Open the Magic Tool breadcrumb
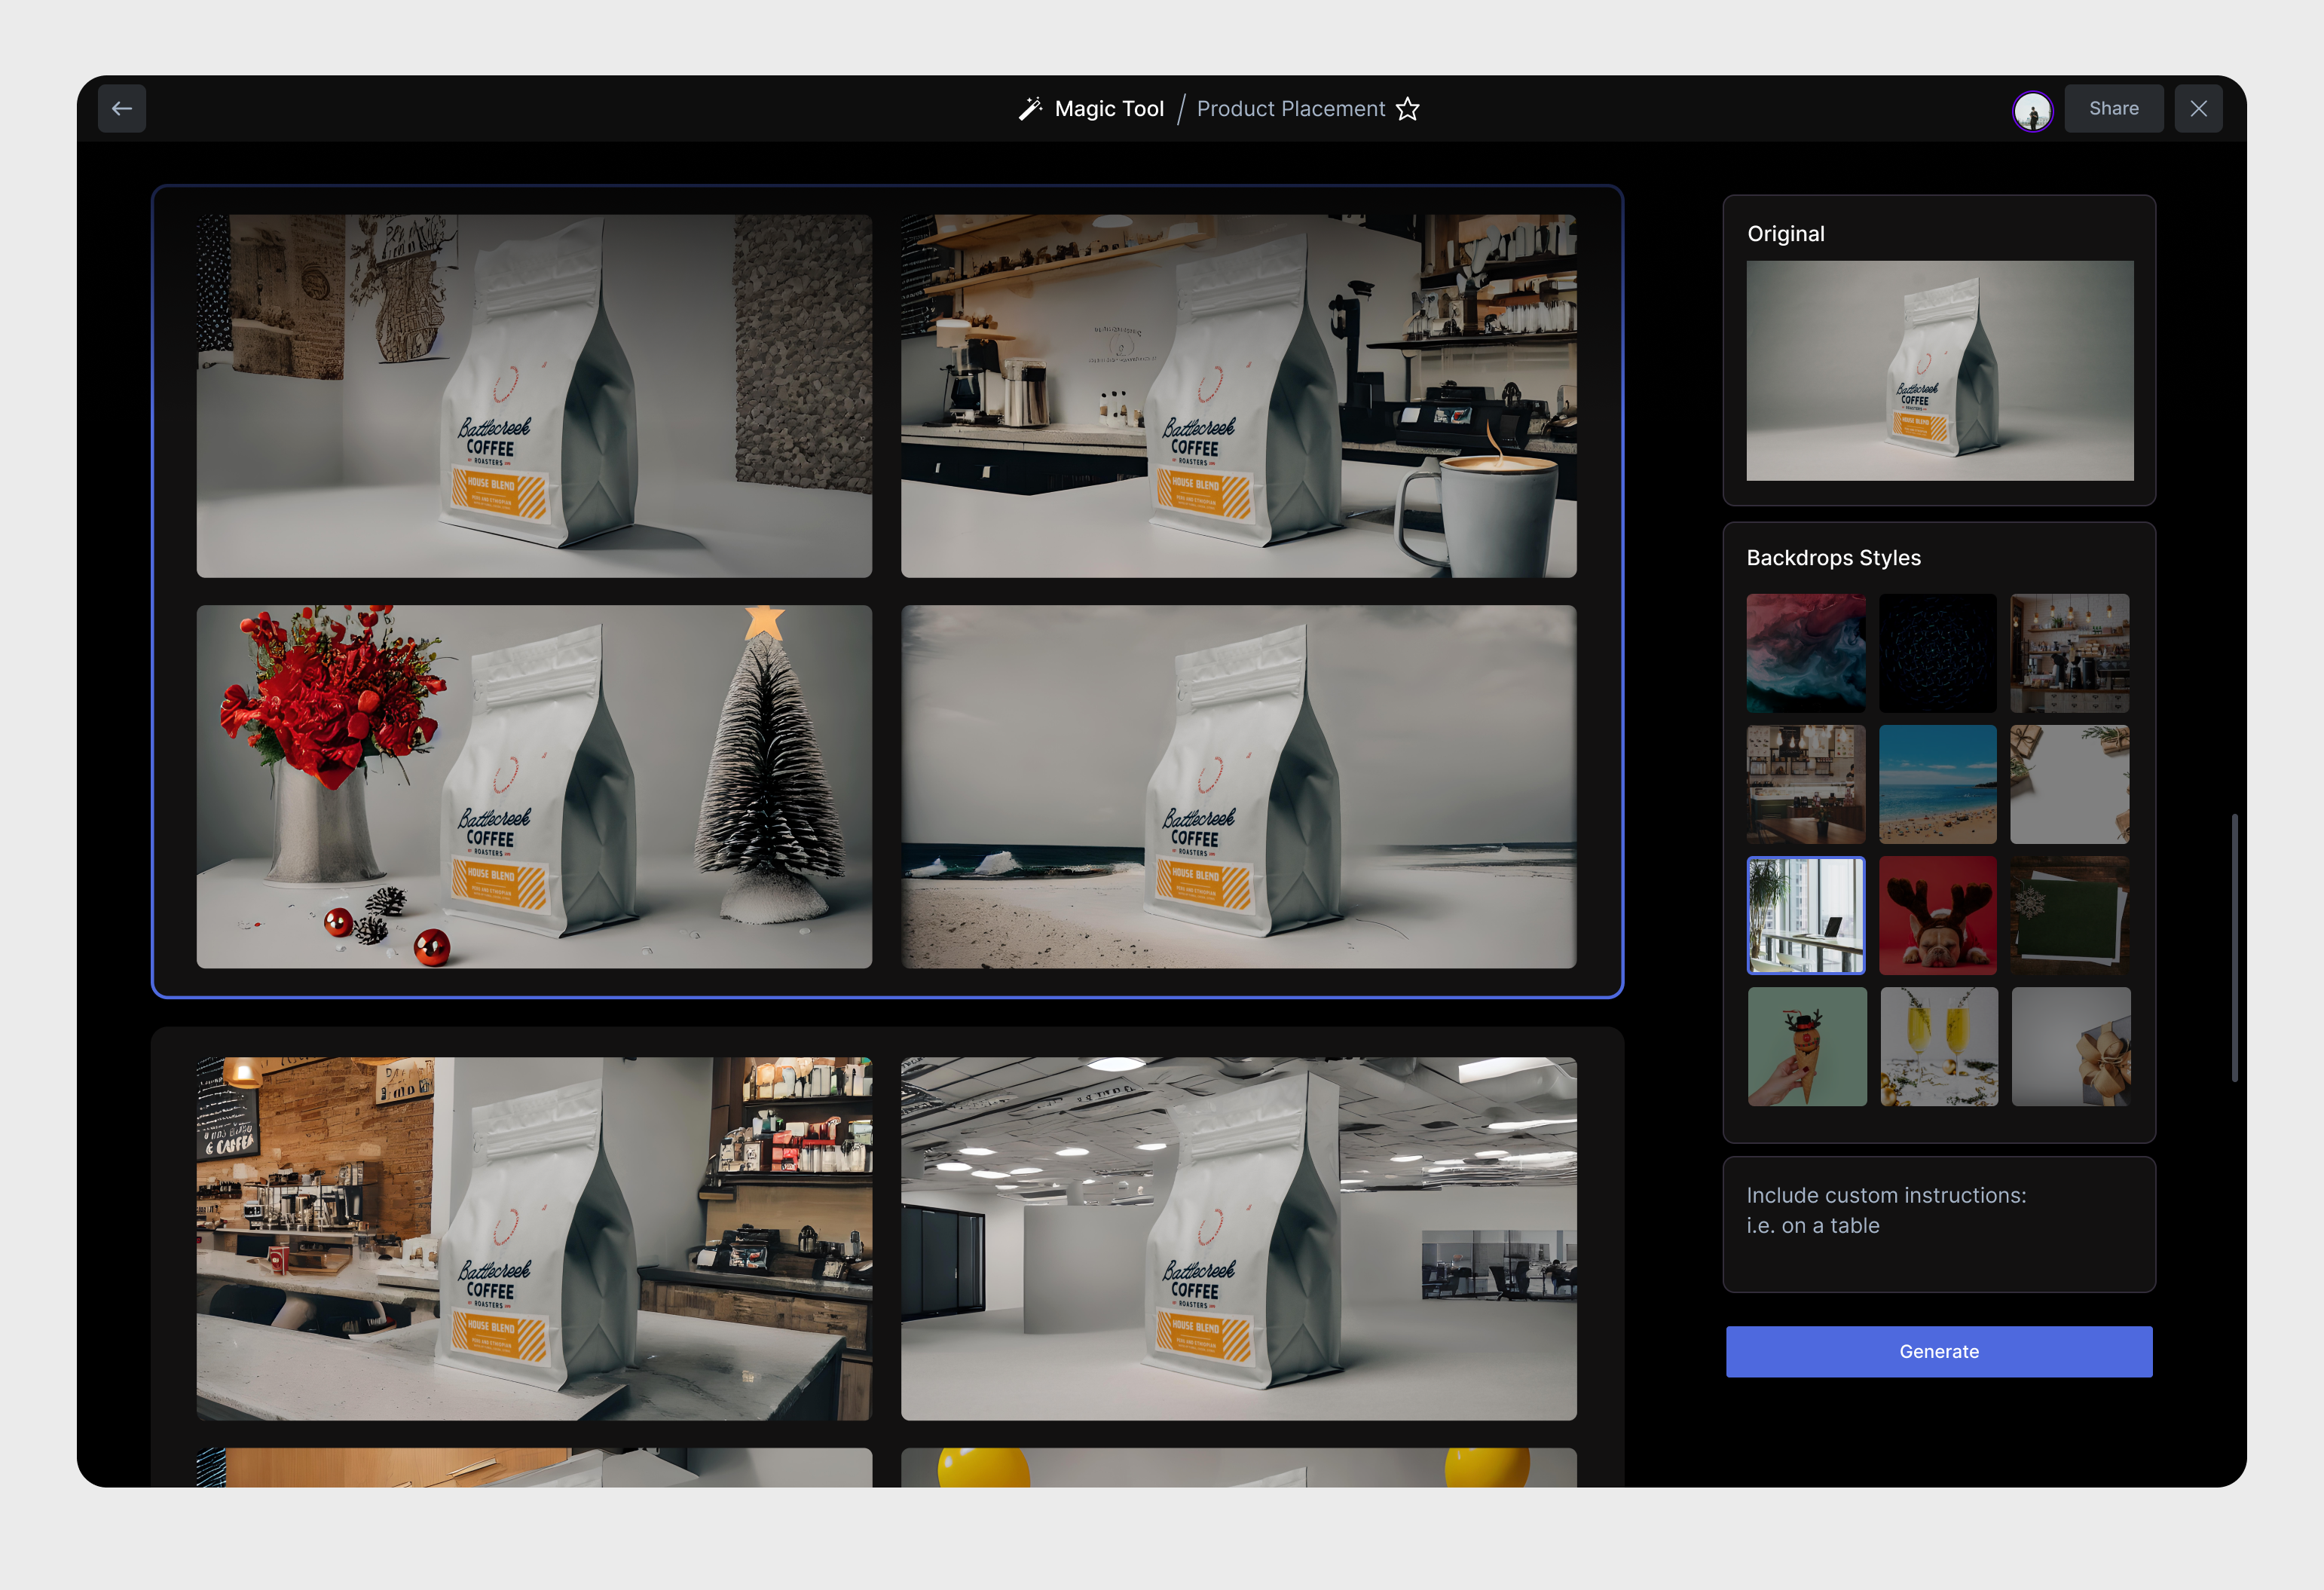This screenshot has height=1590, width=2324. [1109, 109]
